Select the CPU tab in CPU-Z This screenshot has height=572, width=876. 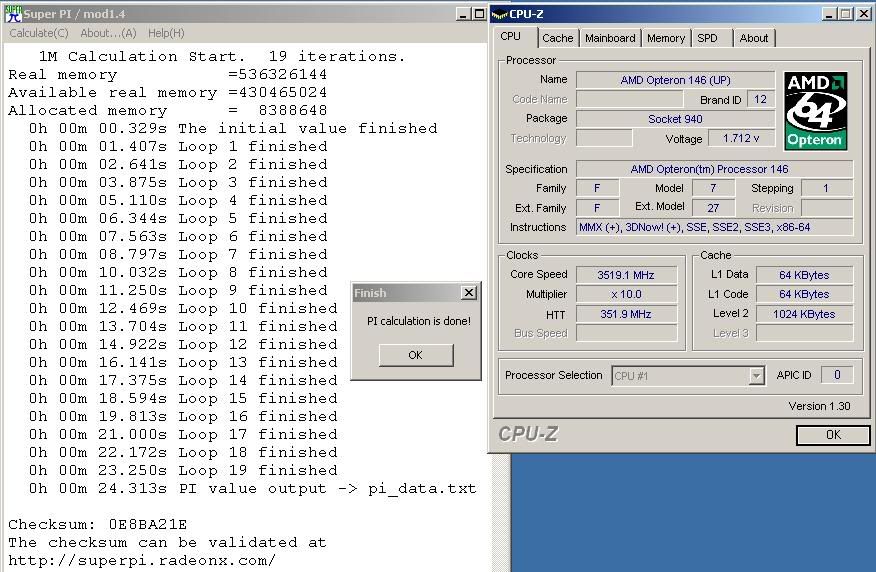tap(511, 36)
